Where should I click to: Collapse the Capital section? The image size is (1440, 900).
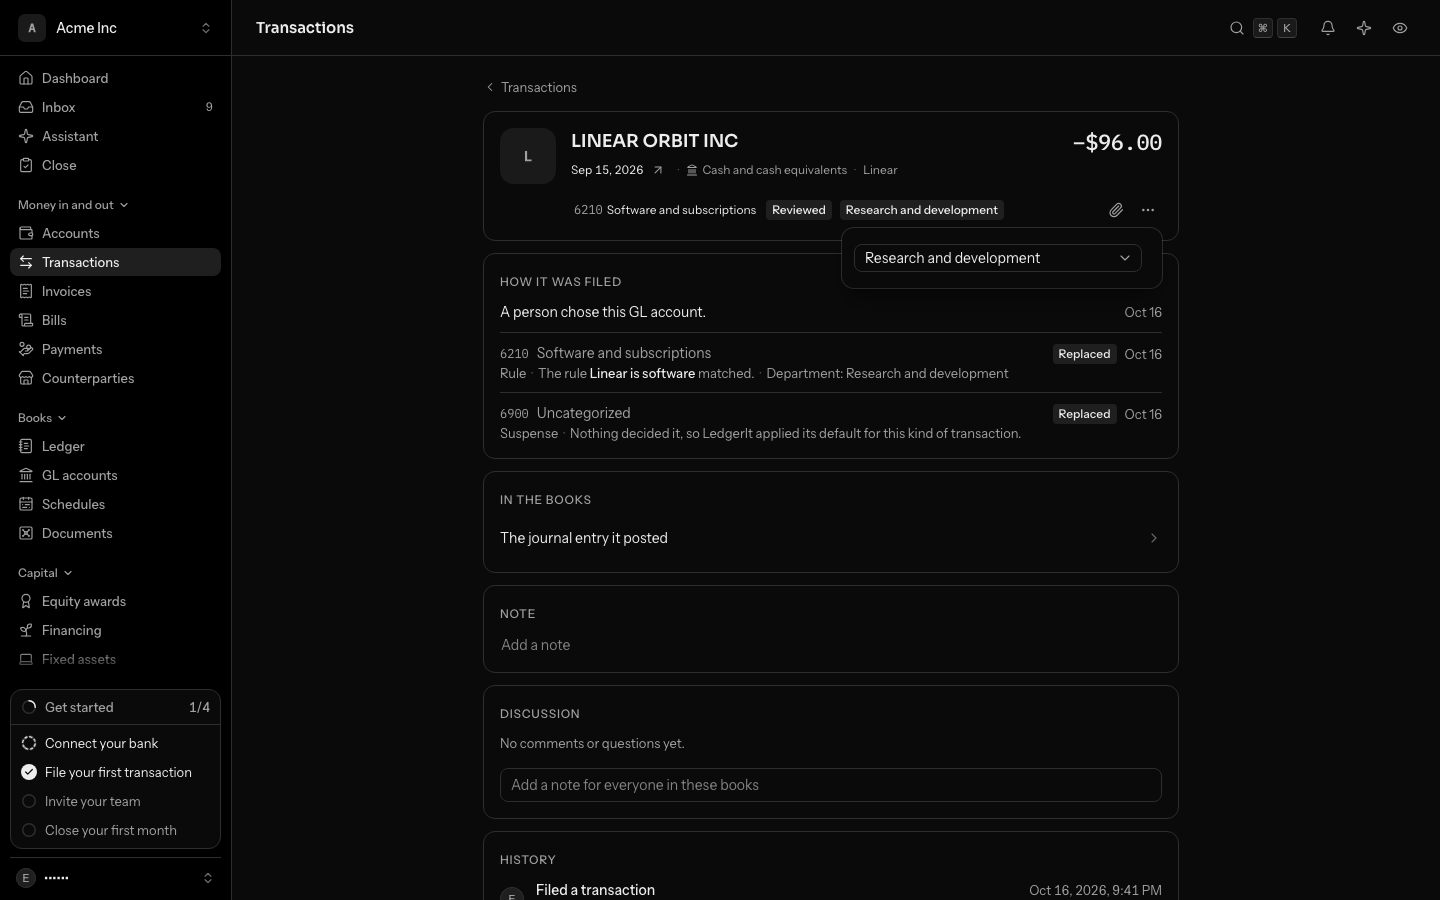pyautogui.click(x=45, y=573)
